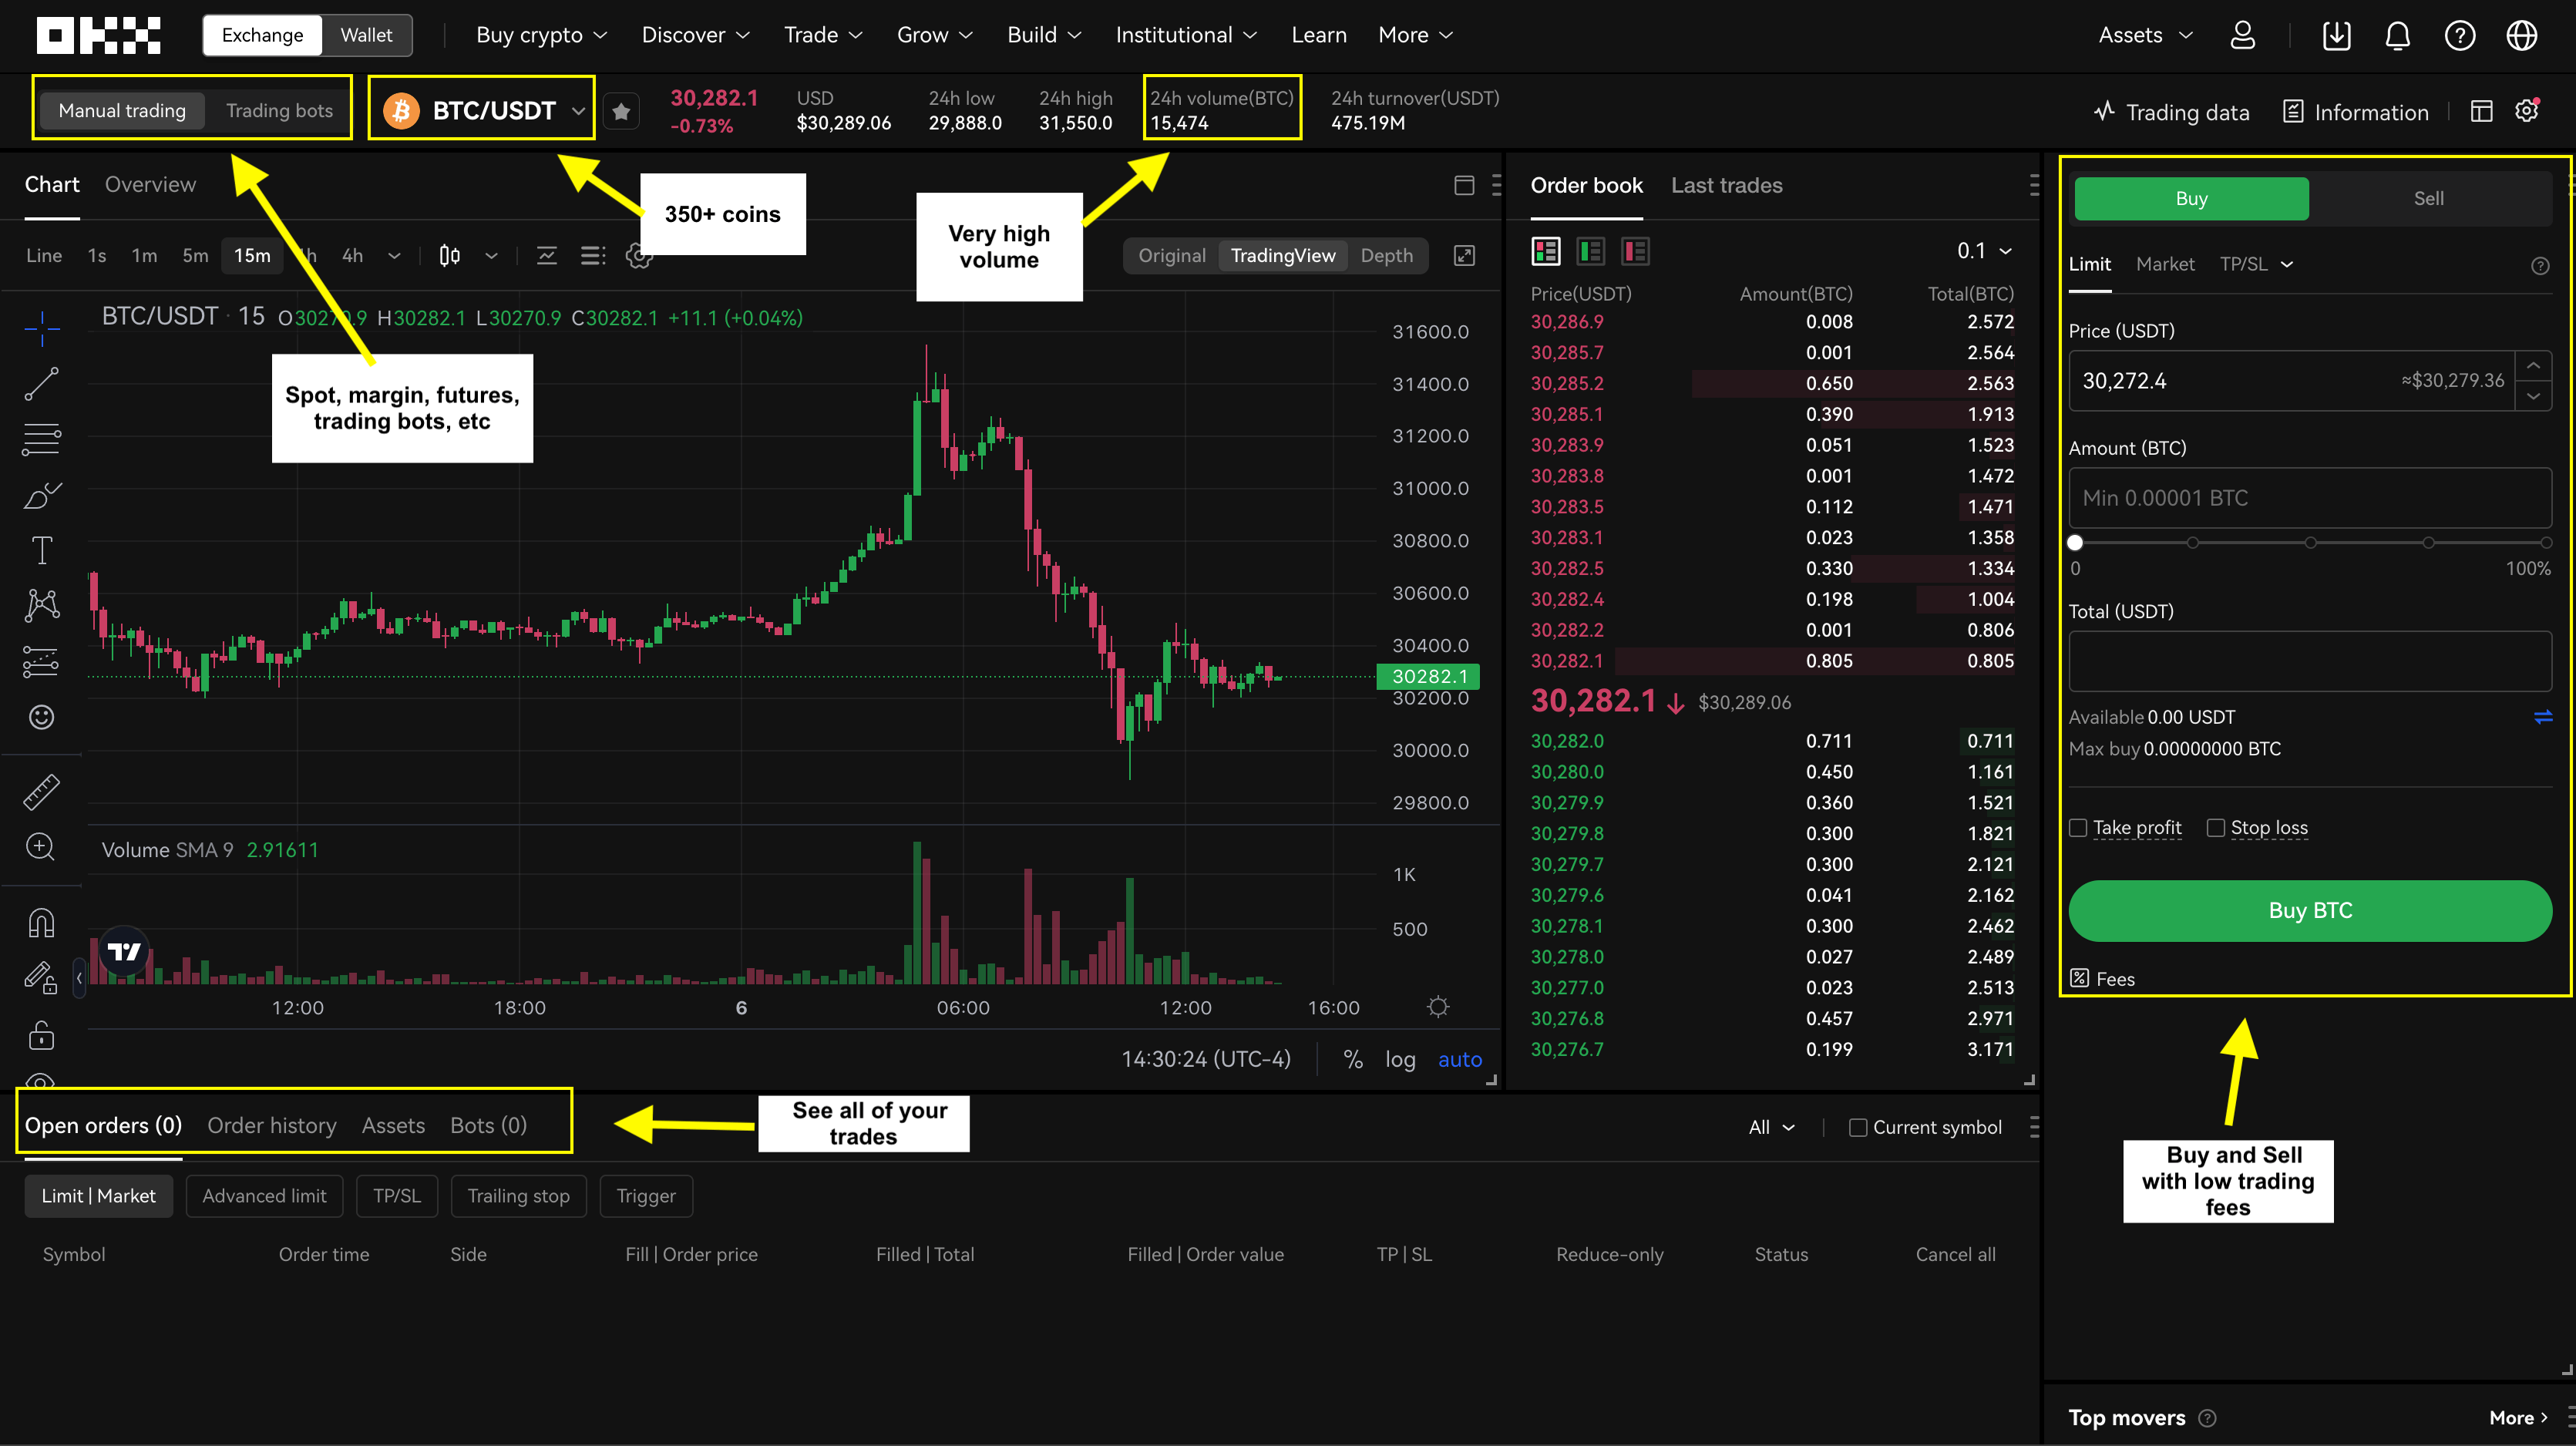
Task: Enable the Take profit checkbox
Action: tap(2078, 828)
